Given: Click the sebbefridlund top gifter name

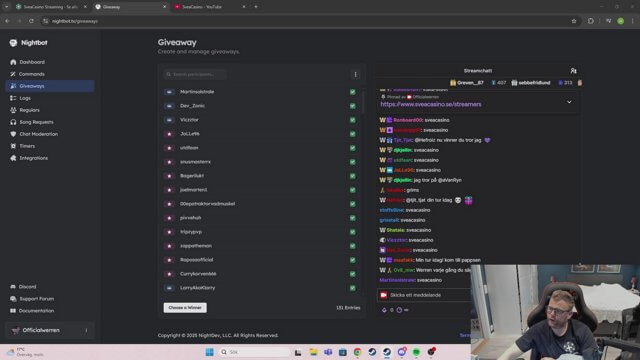Looking at the screenshot, I should click(534, 83).
